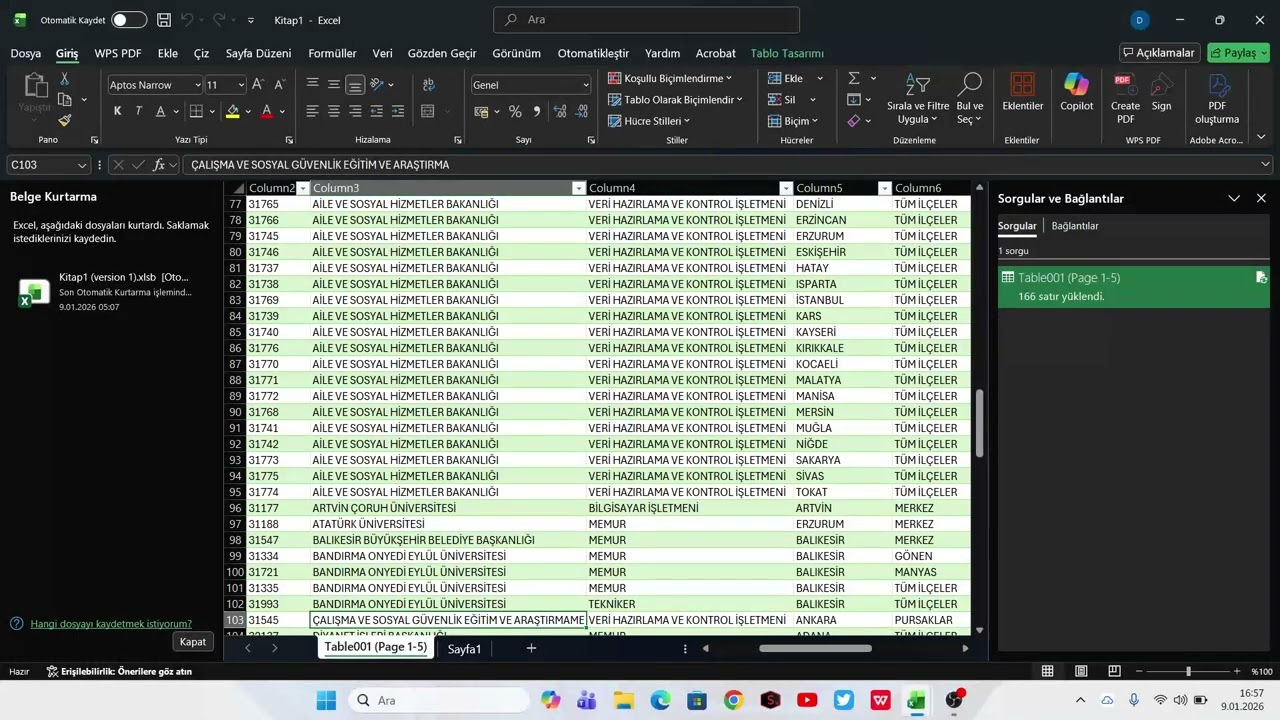Image resolution: width=1280 pixels, height=720 pixels.
Task: Click the Search box at top
Action: [646, 19]
